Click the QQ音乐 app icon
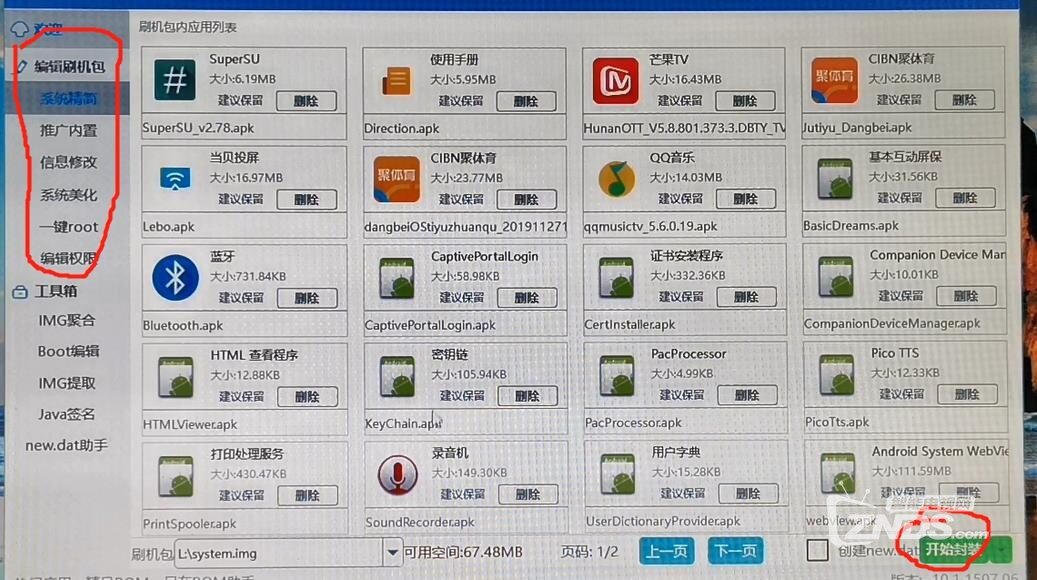Screen dimensions: 1037x580 tap(616, 180)
